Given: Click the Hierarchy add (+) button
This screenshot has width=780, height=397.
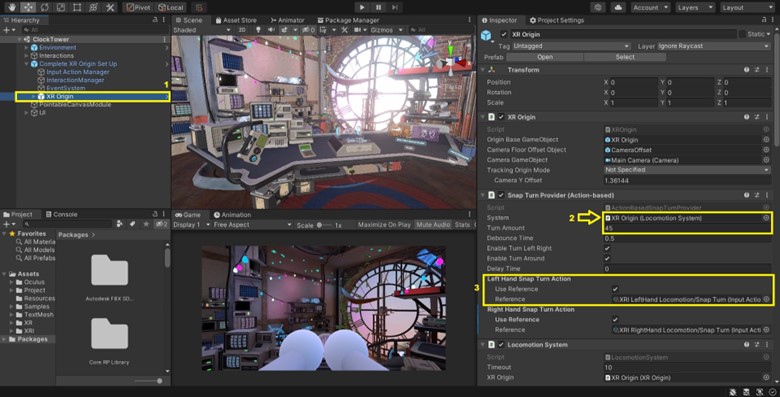Looking at the screenshot, I should (x=8, y=30).
